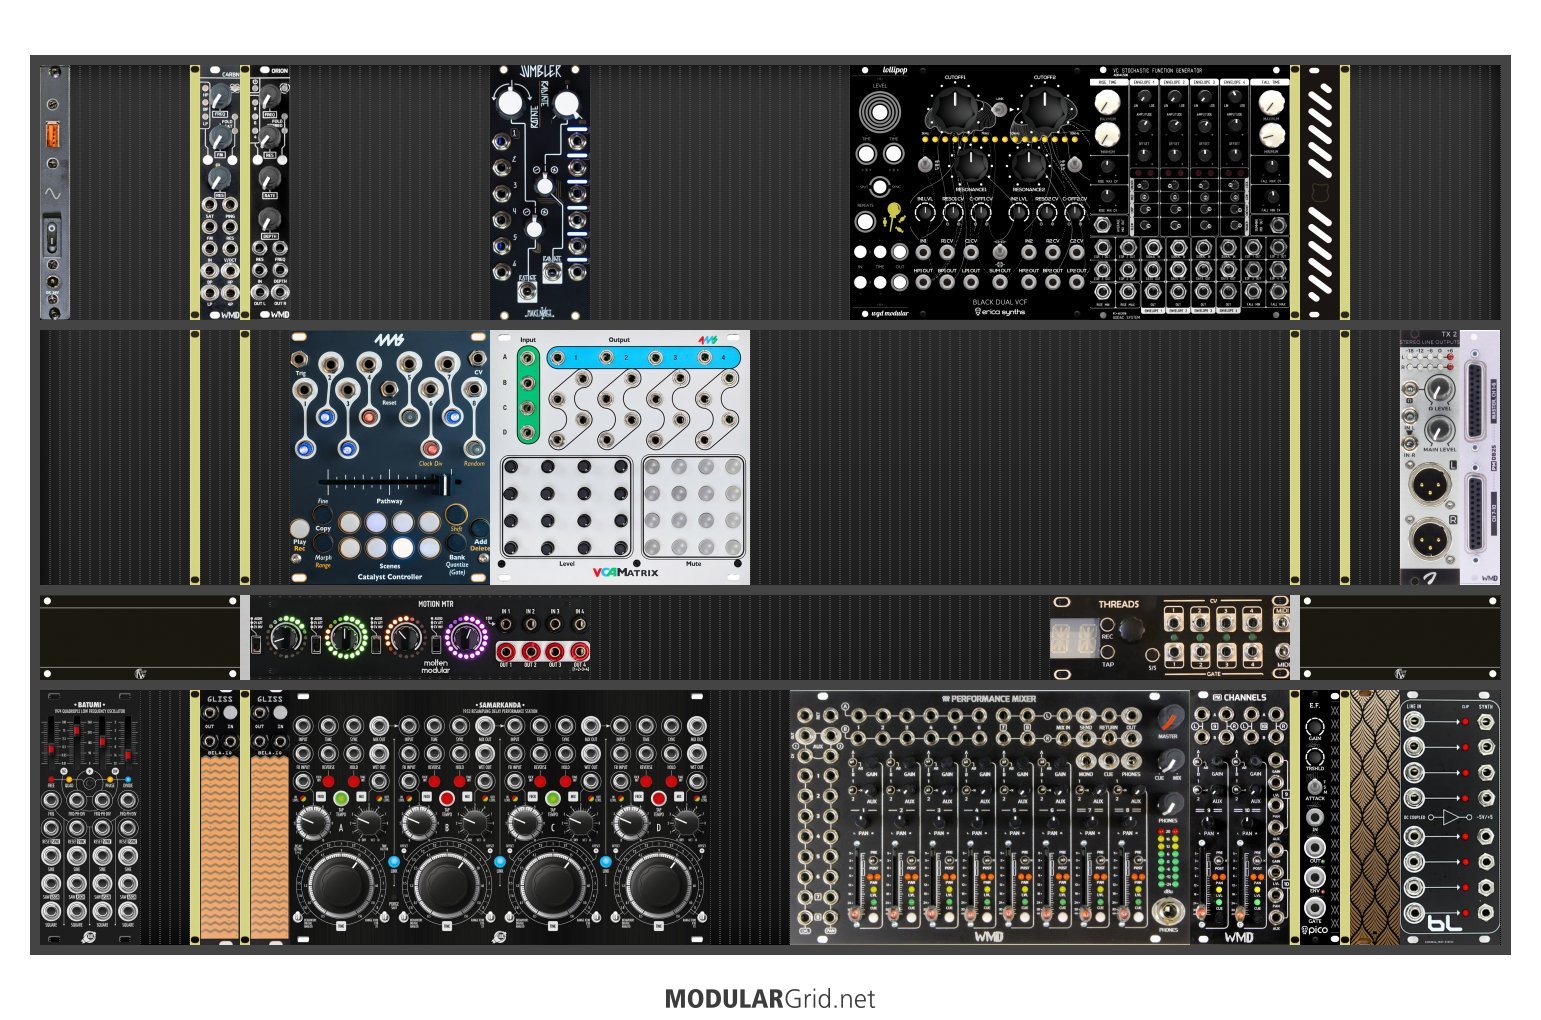Flip the LINK switch between cutoff knobs
This screenshot has width=1541, height=1020.
pos(1000,108)
